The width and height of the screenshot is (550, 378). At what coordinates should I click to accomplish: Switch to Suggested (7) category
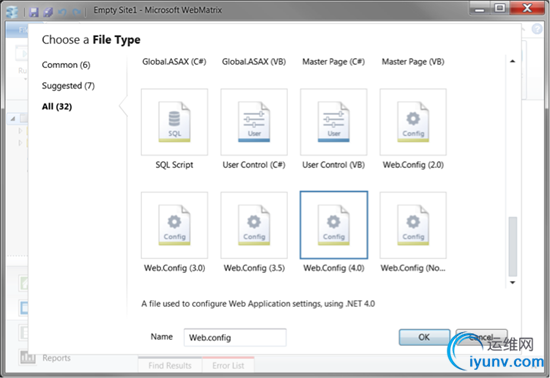click(68, 86)
